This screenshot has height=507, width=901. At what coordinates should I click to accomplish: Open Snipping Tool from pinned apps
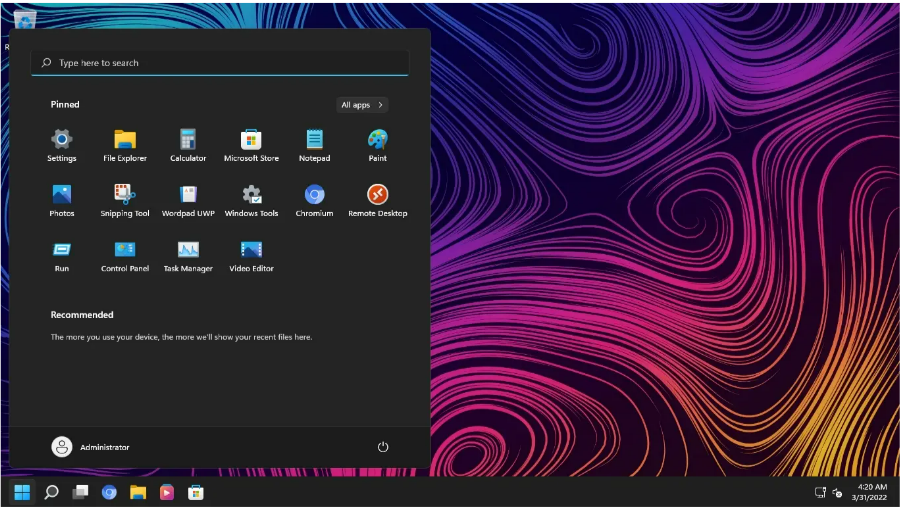coord(125,201)
